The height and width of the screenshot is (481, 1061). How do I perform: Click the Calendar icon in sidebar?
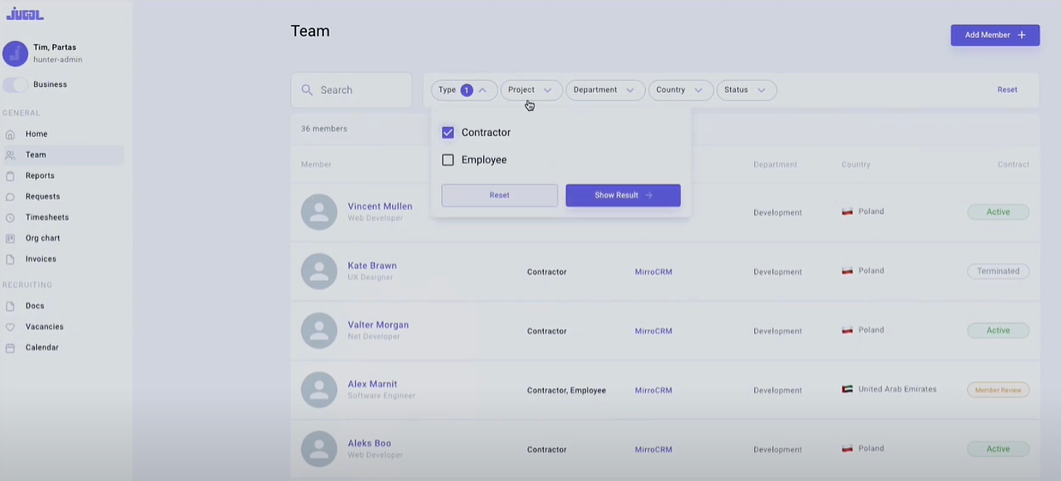[x=10, y=348]
